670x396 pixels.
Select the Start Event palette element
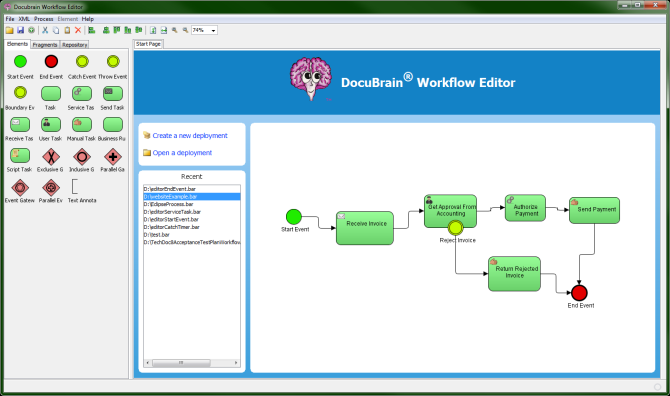[x=20, y=62]
